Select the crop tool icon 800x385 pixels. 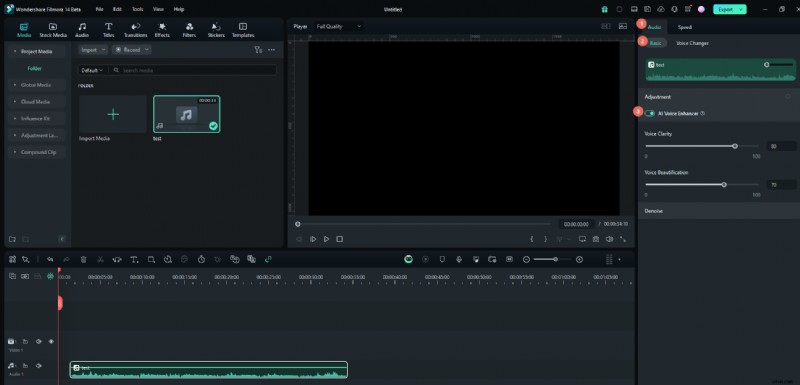coord(151,260)
